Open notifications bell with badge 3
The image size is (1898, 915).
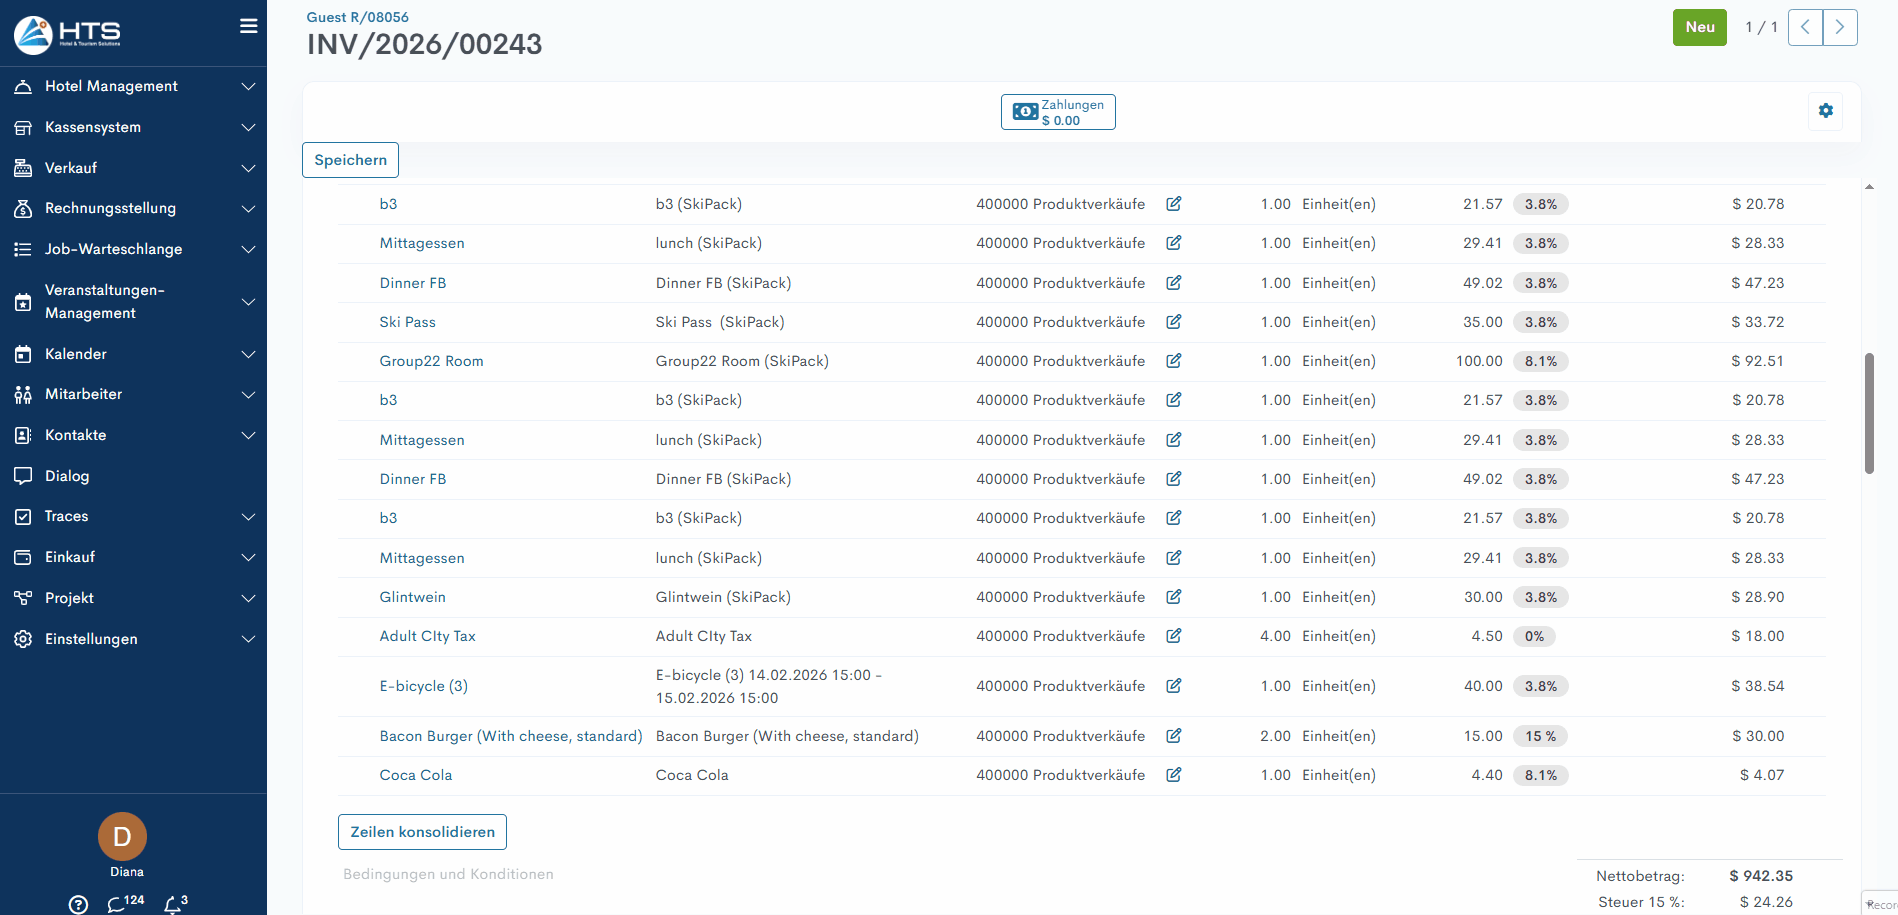173,904
